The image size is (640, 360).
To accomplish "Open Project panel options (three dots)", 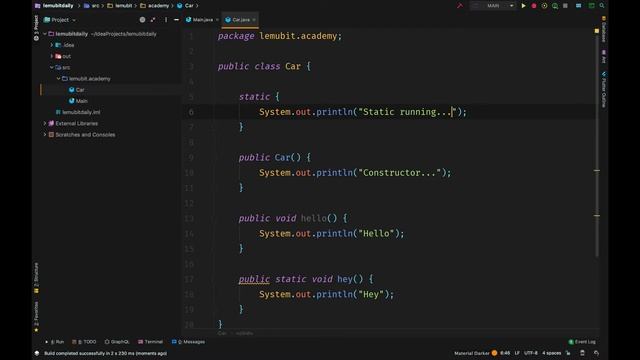I will click(166, 20).
